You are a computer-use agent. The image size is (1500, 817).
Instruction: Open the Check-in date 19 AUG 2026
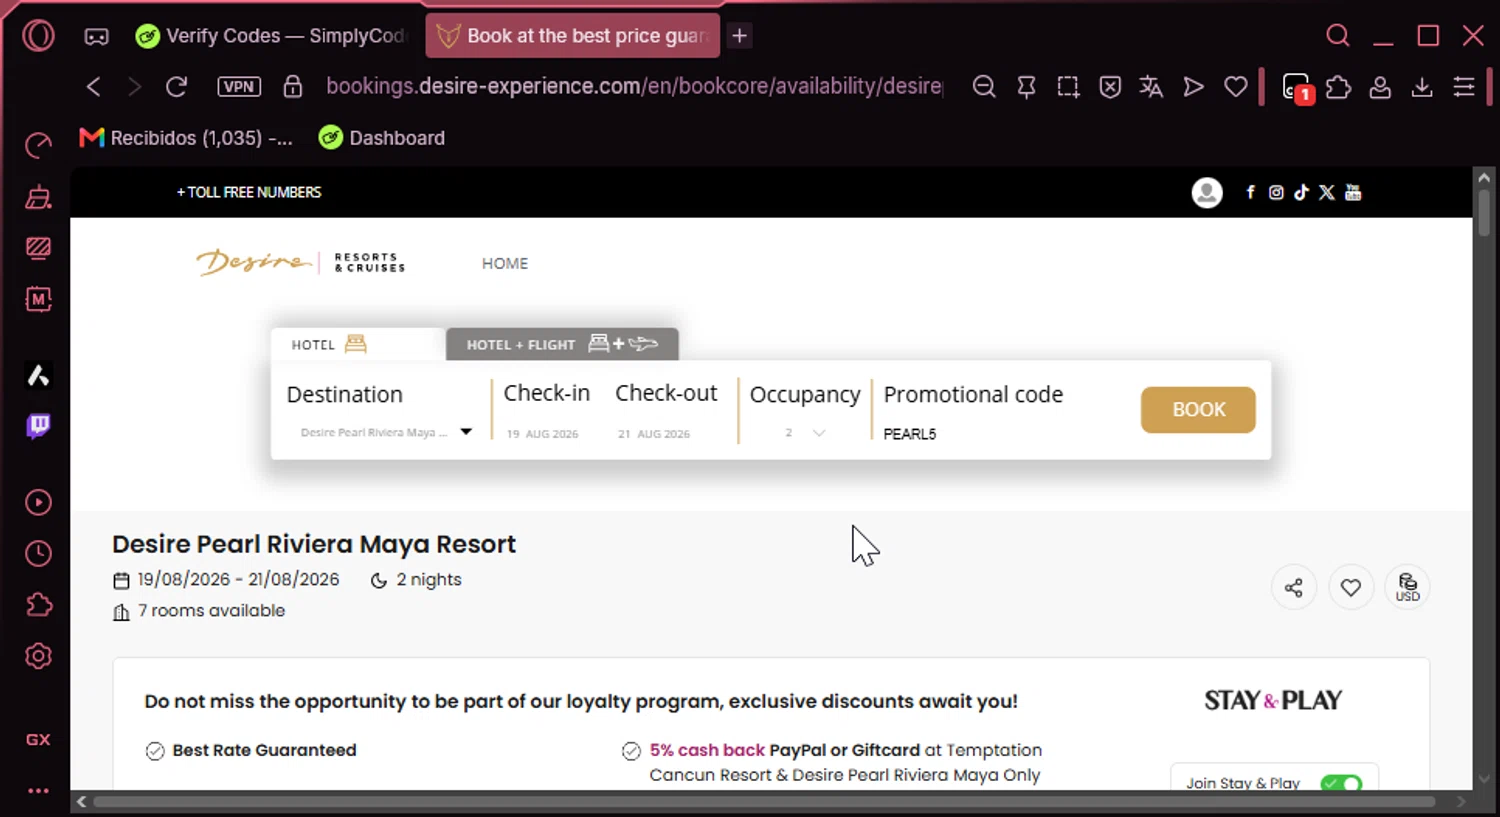(543, 434)
